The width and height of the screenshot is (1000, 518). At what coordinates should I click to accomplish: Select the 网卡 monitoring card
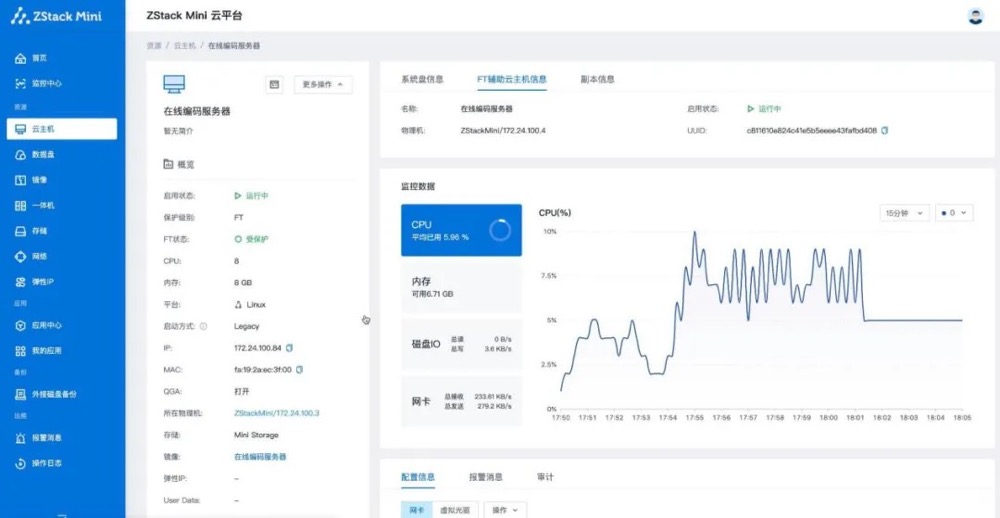461,401
